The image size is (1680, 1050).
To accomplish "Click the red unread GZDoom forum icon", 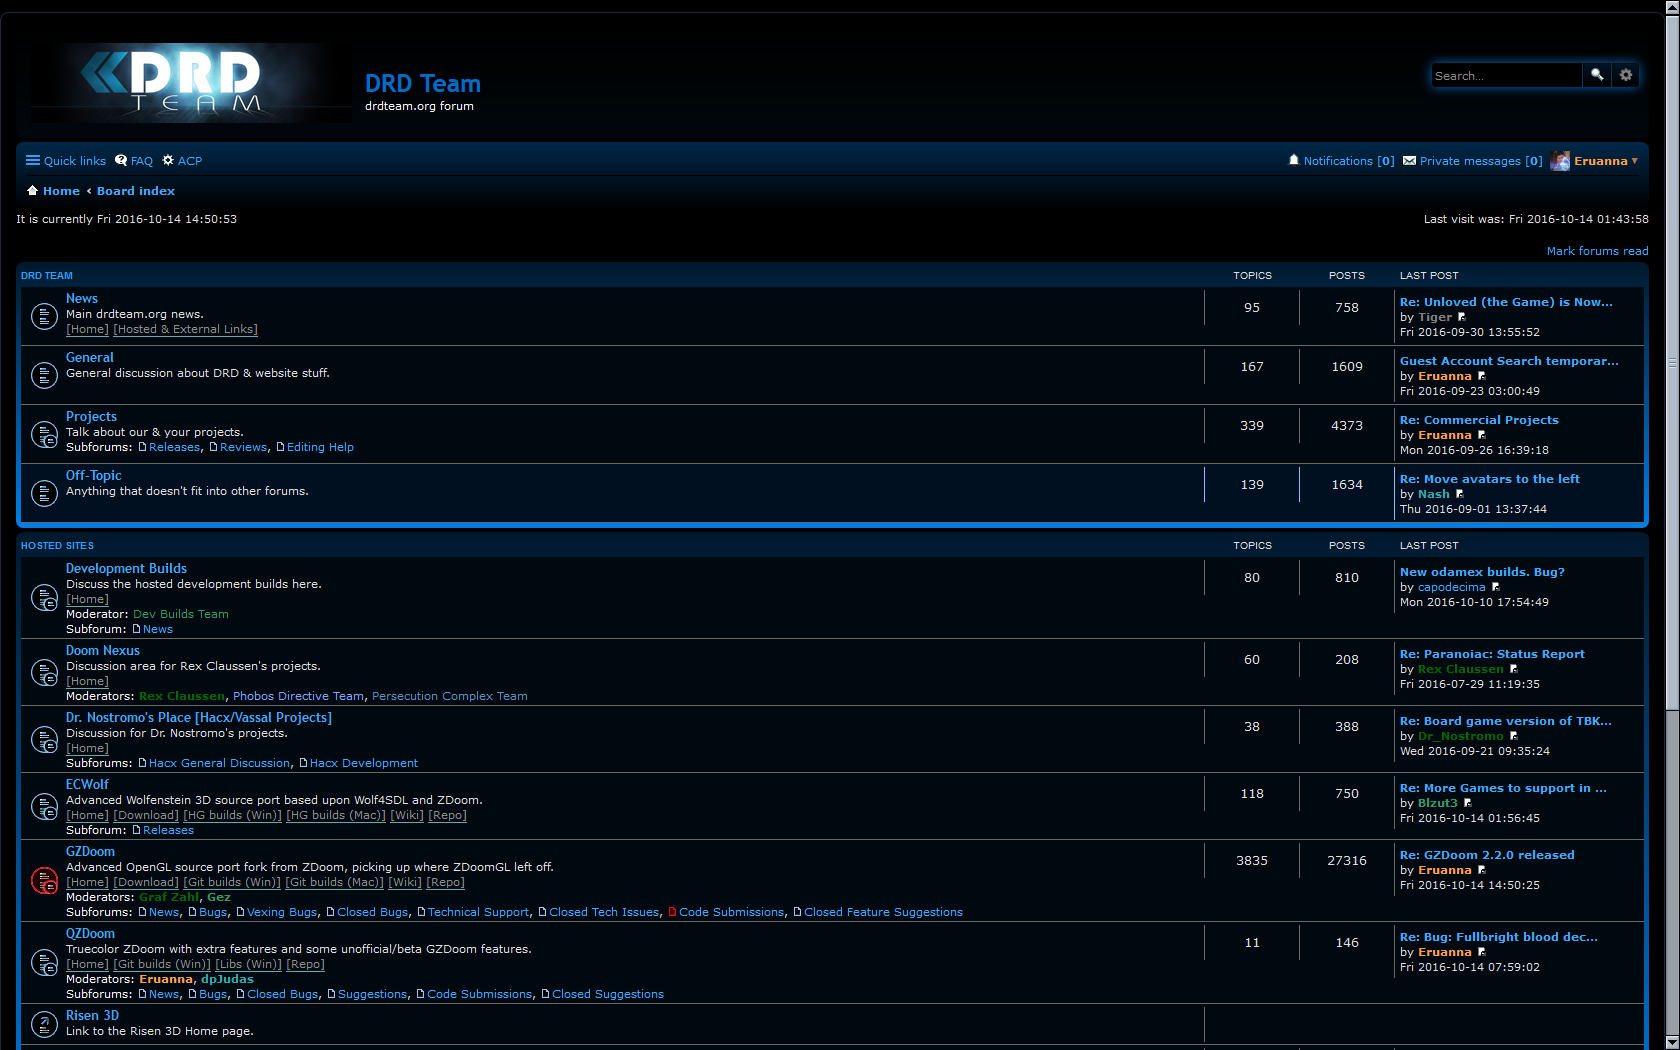I will 44,881.
